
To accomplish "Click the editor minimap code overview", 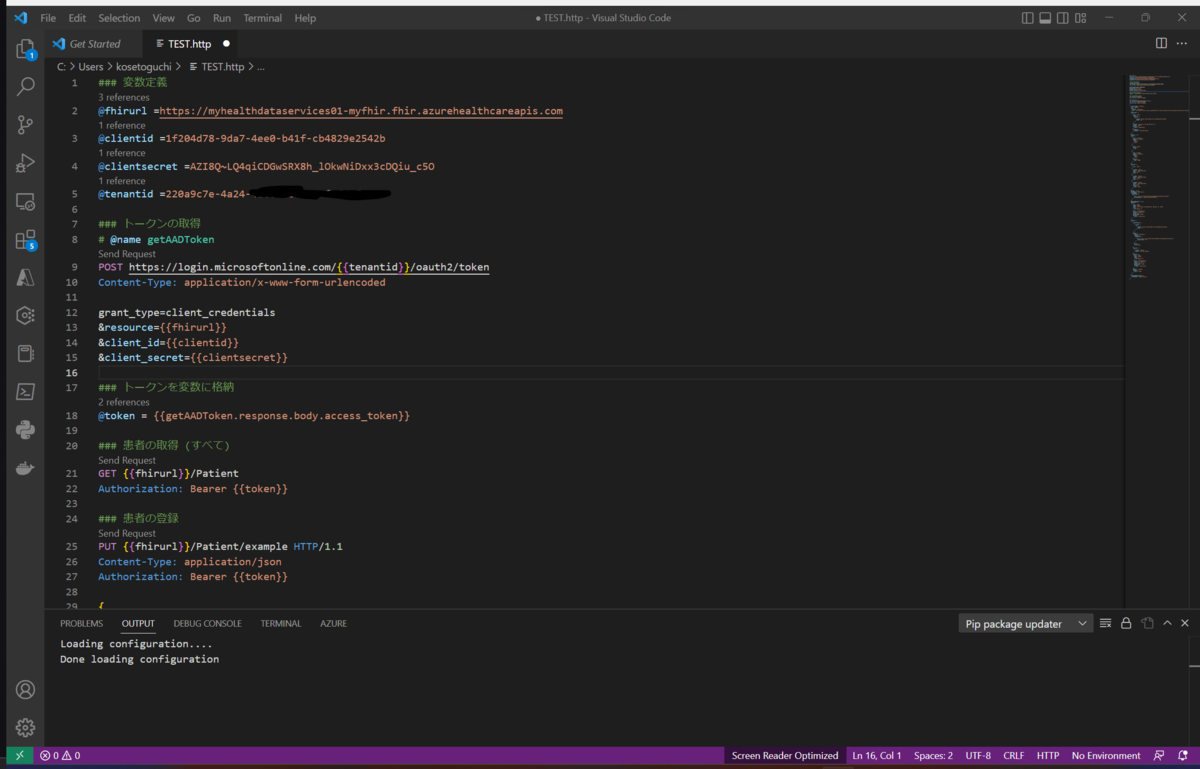I will [x=1160, y=176].
